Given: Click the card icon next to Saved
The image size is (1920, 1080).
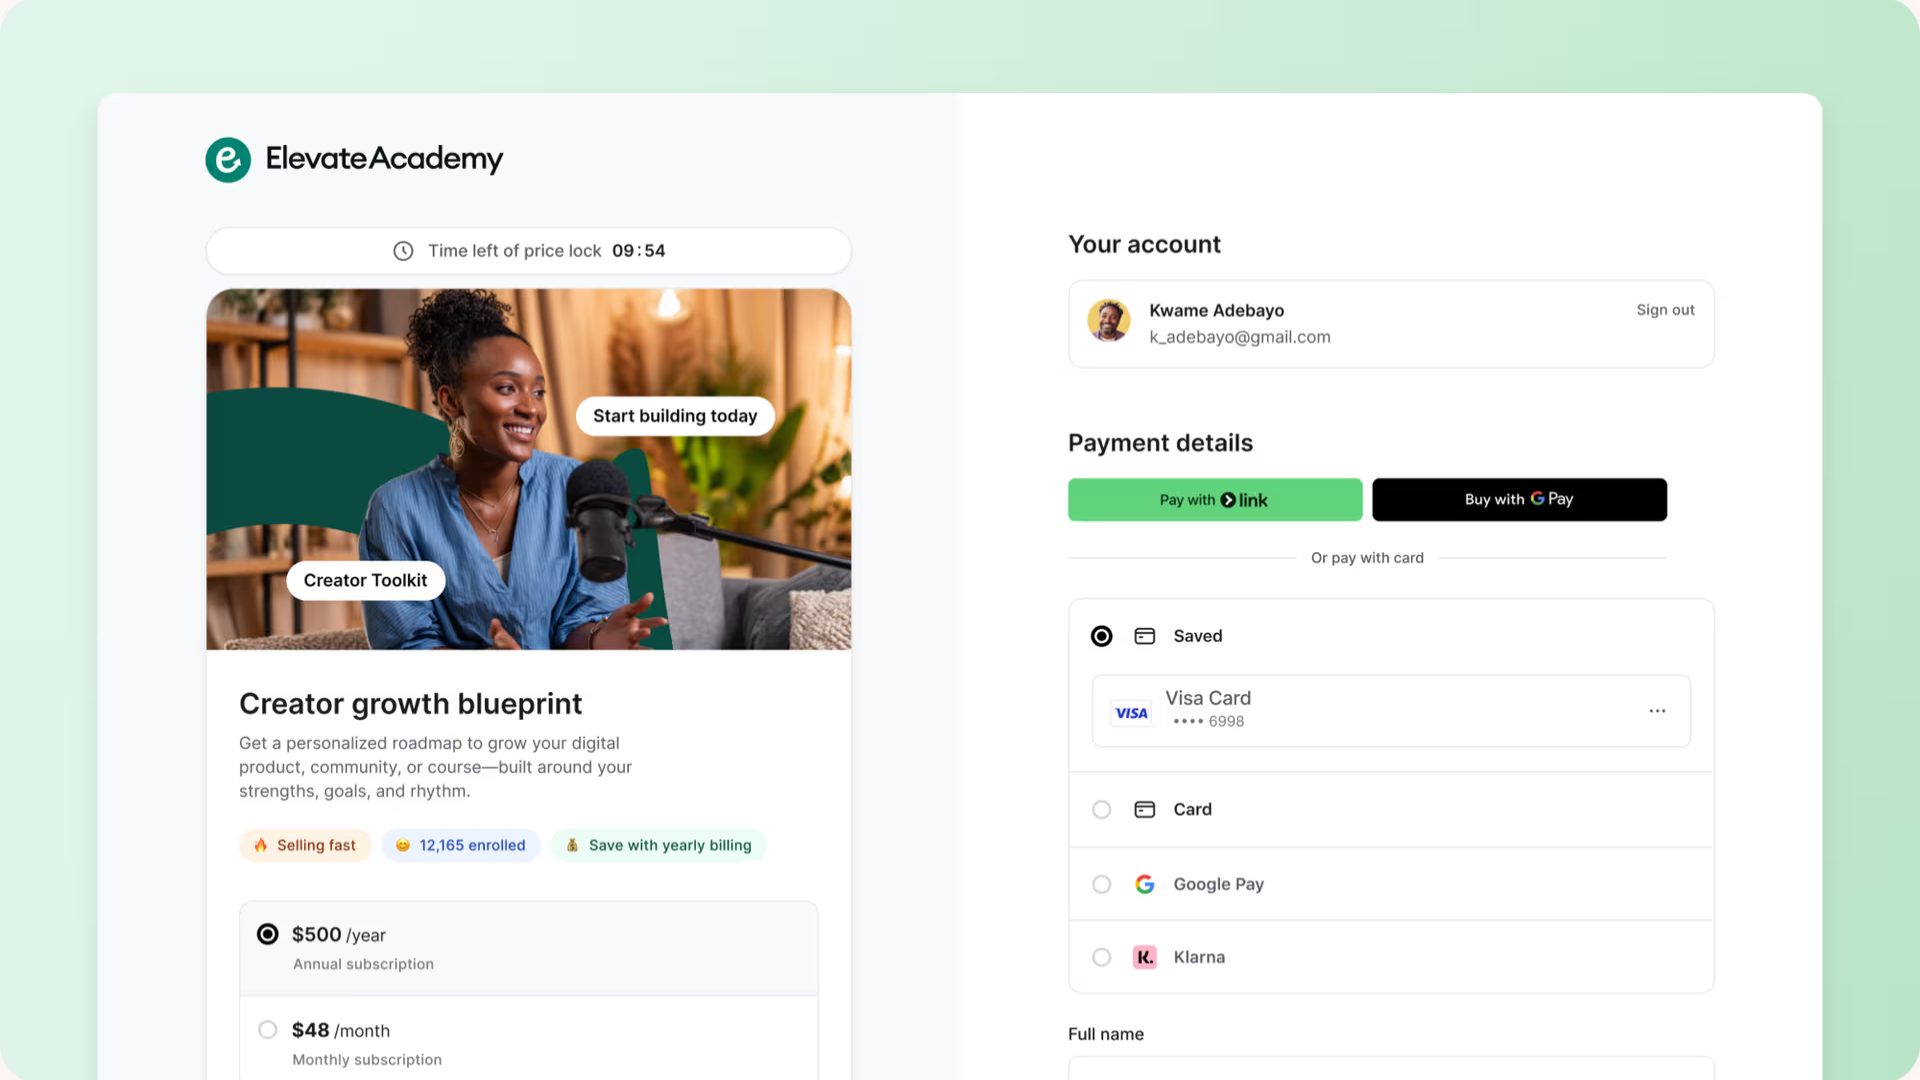Looking at the screenshot, I should click(x=1145, y=636).
